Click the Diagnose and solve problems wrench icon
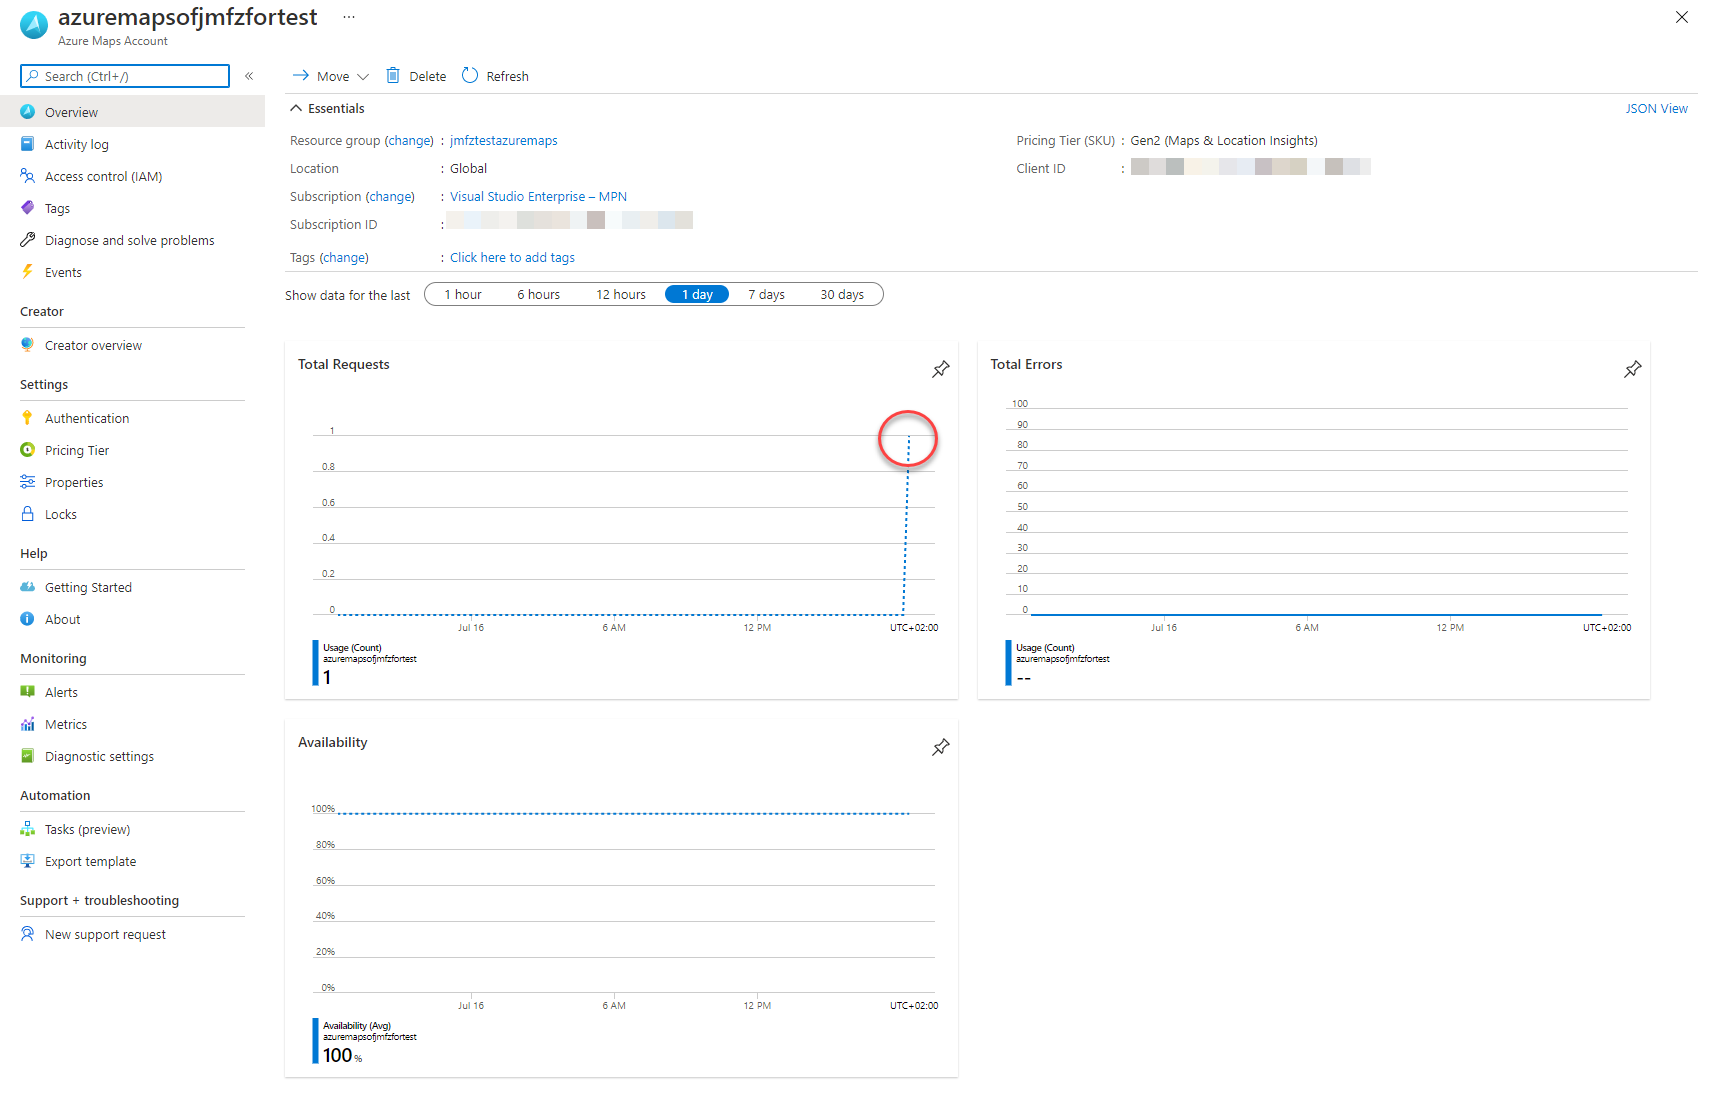 pos(28,240)
